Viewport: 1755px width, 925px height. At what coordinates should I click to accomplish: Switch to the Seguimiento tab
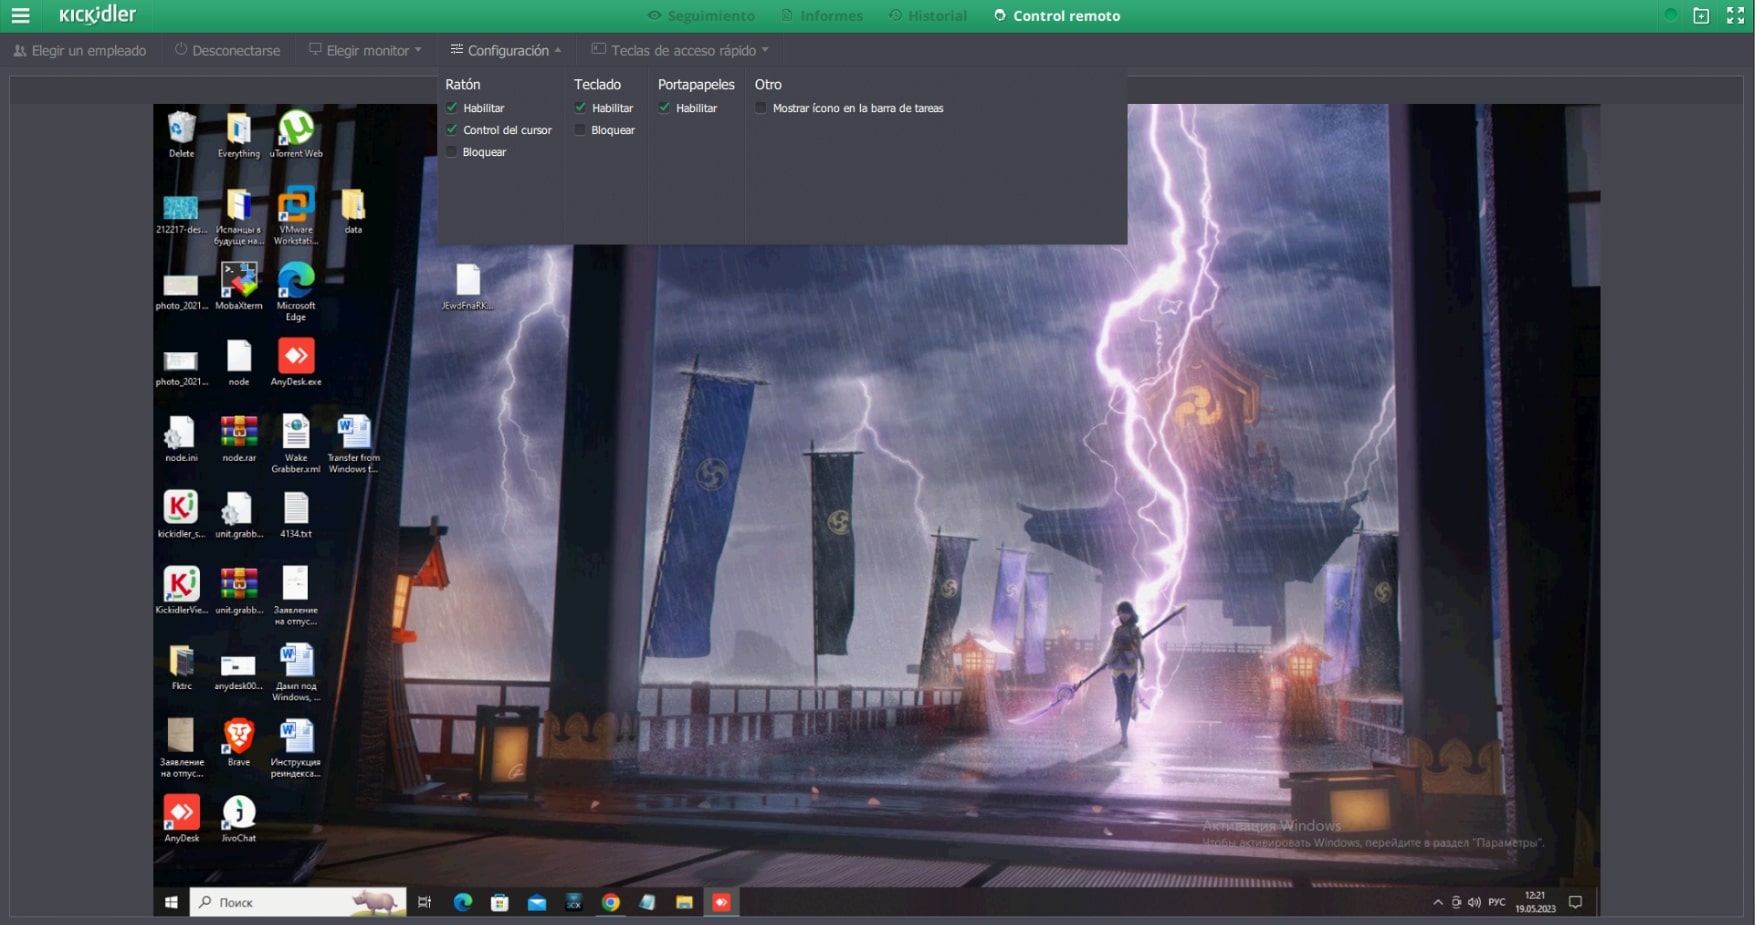pyautogui.click(x=701, y=15)
